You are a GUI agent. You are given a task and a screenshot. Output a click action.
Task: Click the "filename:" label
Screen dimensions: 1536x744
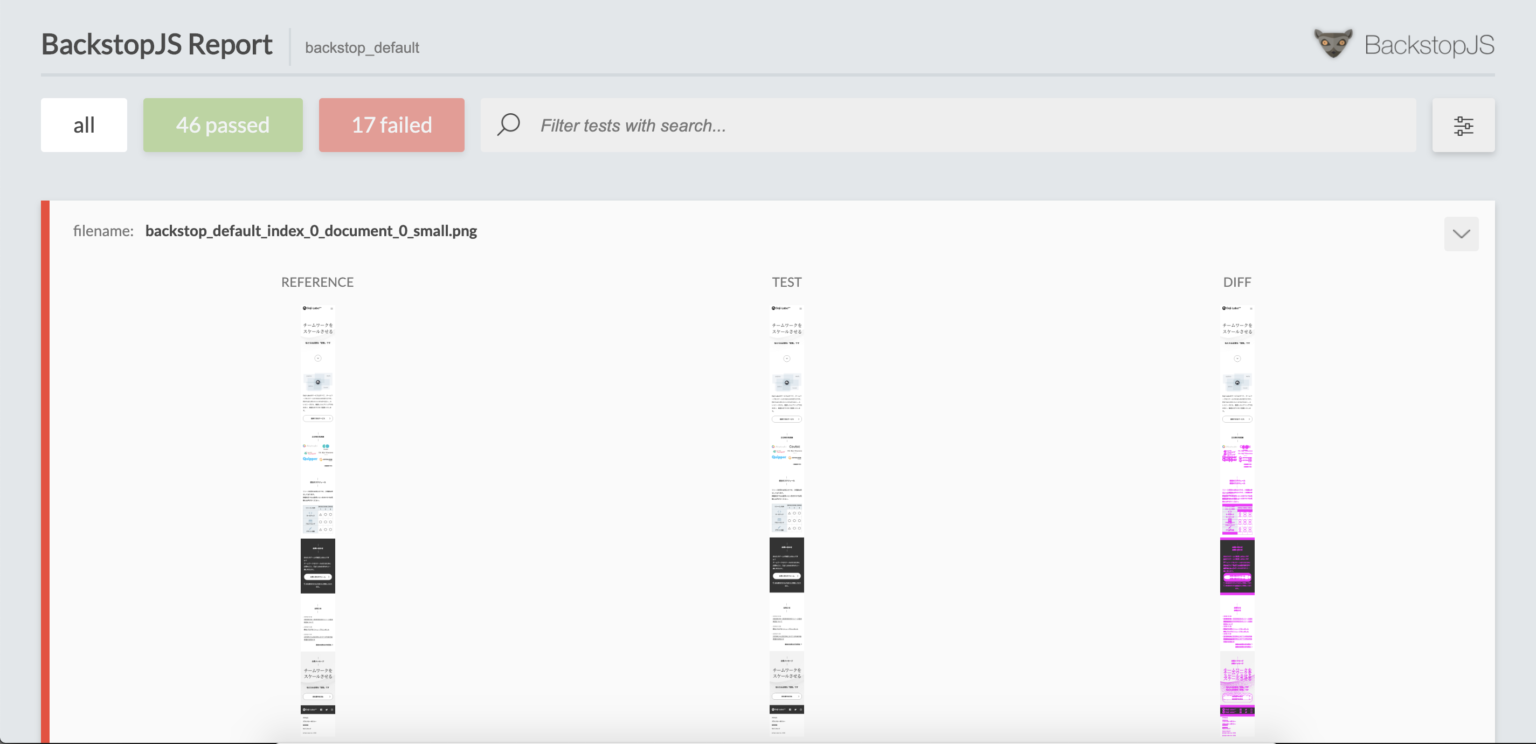pyautogui.click(x=103, y=231)
